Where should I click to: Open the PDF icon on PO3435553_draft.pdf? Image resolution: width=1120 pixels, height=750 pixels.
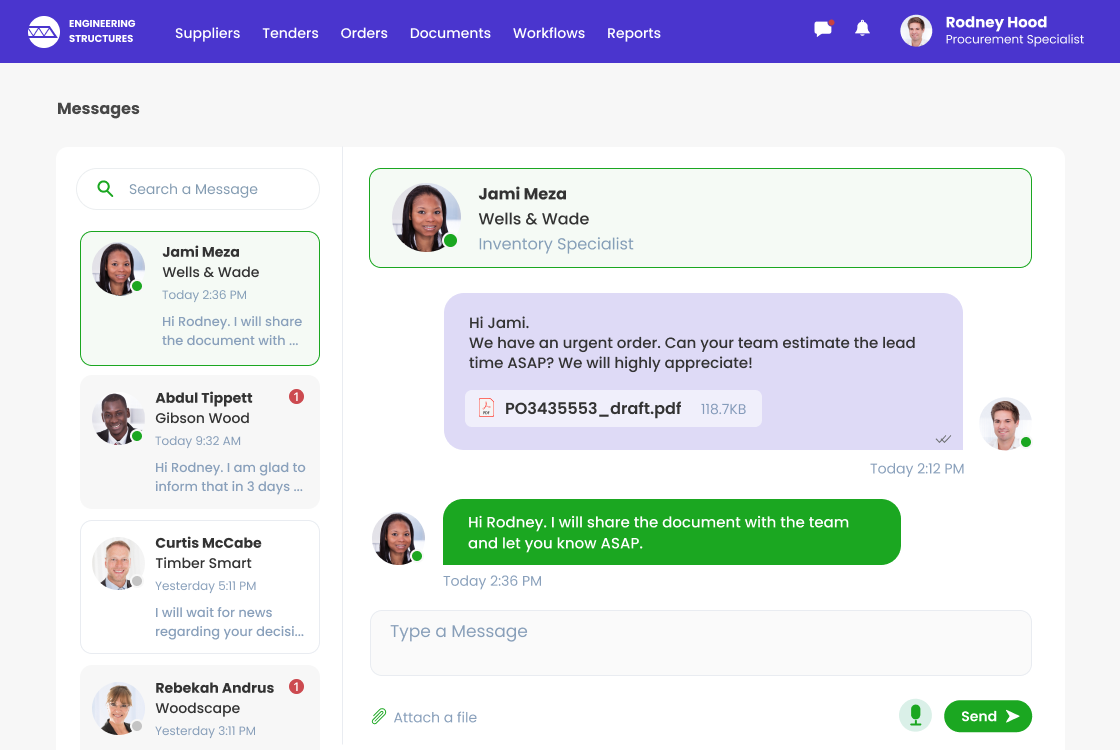coord(485,408)
